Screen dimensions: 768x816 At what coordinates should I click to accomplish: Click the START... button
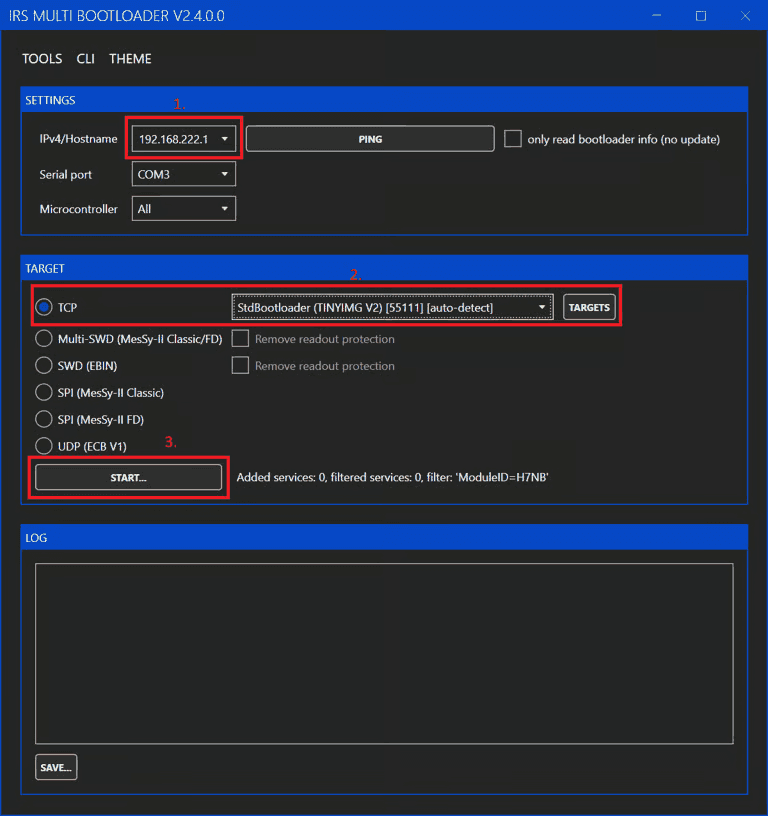point(129,477)
